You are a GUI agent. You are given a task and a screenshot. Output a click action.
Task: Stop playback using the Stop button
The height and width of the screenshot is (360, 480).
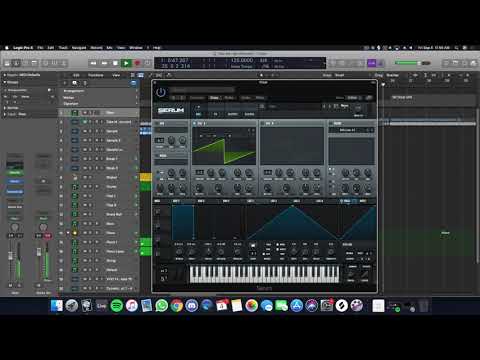click(x=115, y=63)
